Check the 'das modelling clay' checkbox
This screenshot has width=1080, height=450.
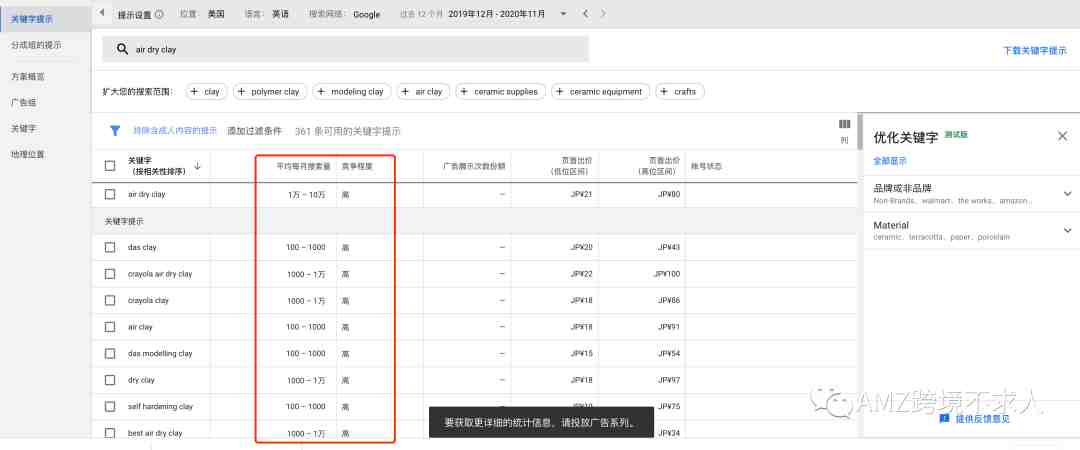point(110,354)
